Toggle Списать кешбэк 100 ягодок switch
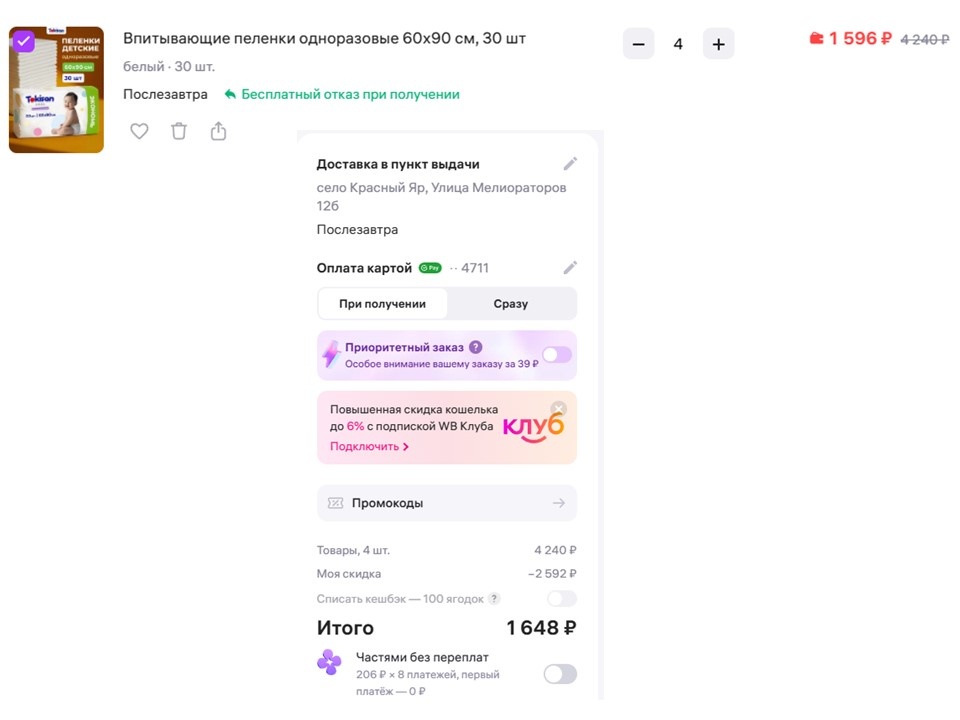 tap(562, 598)
